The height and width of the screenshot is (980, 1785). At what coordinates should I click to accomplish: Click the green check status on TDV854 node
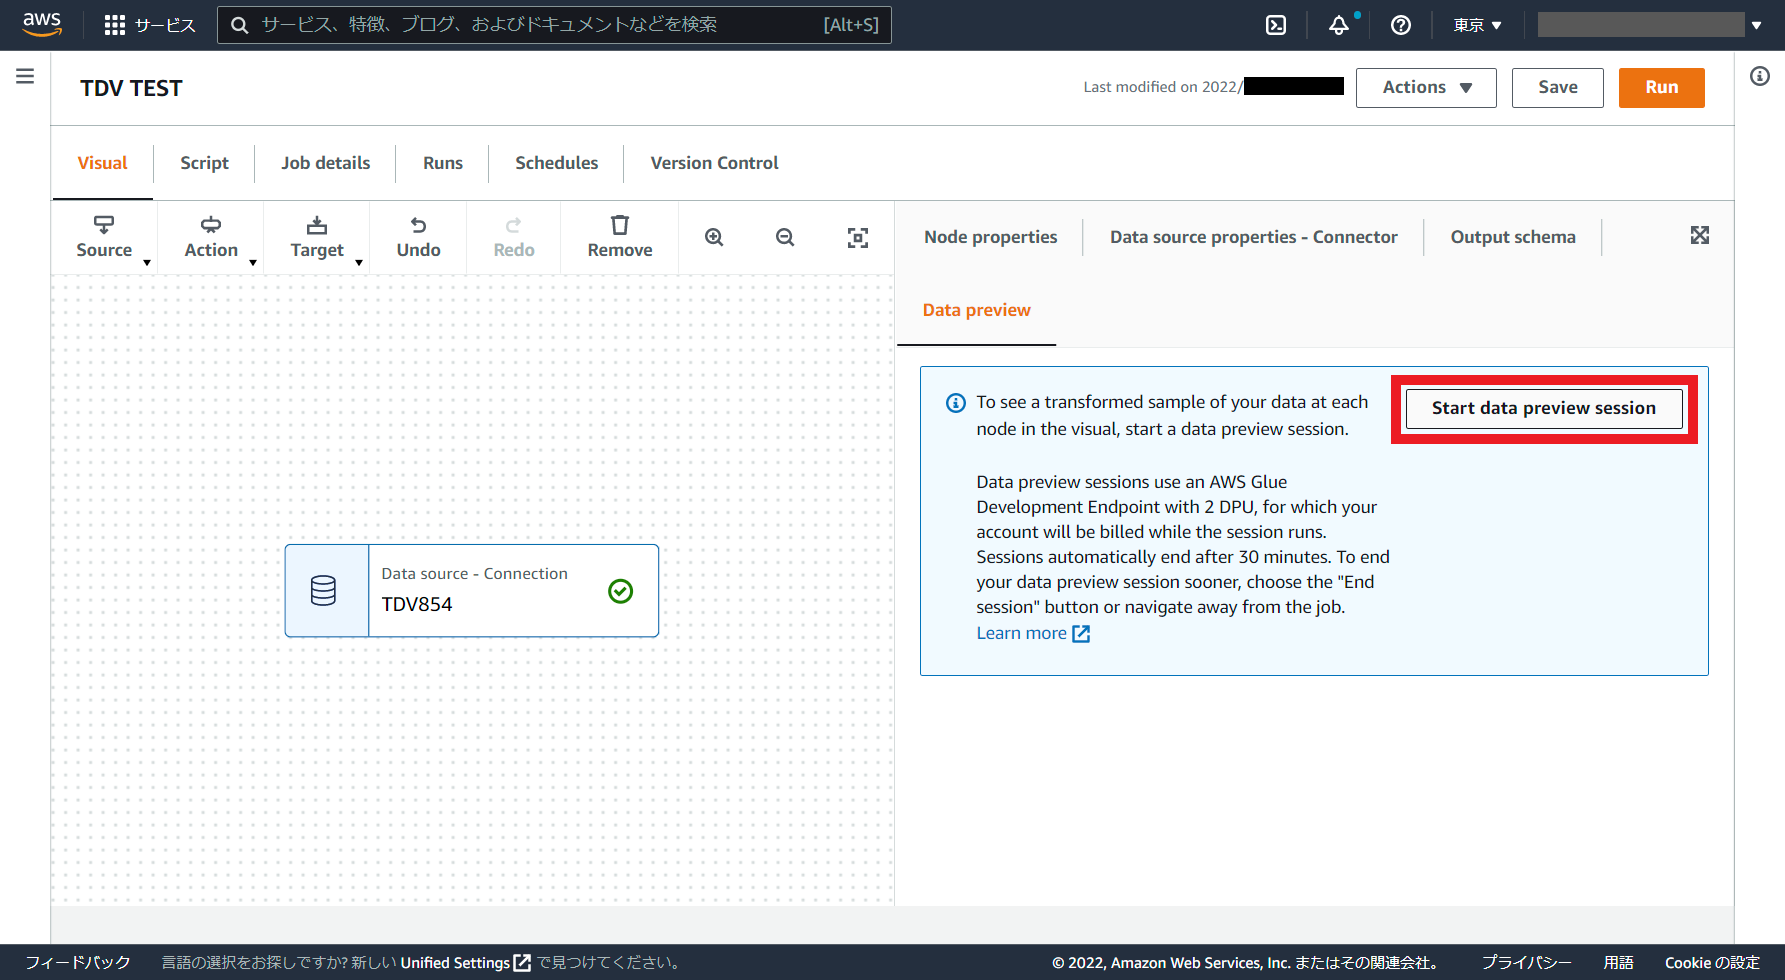pos(621,591)
